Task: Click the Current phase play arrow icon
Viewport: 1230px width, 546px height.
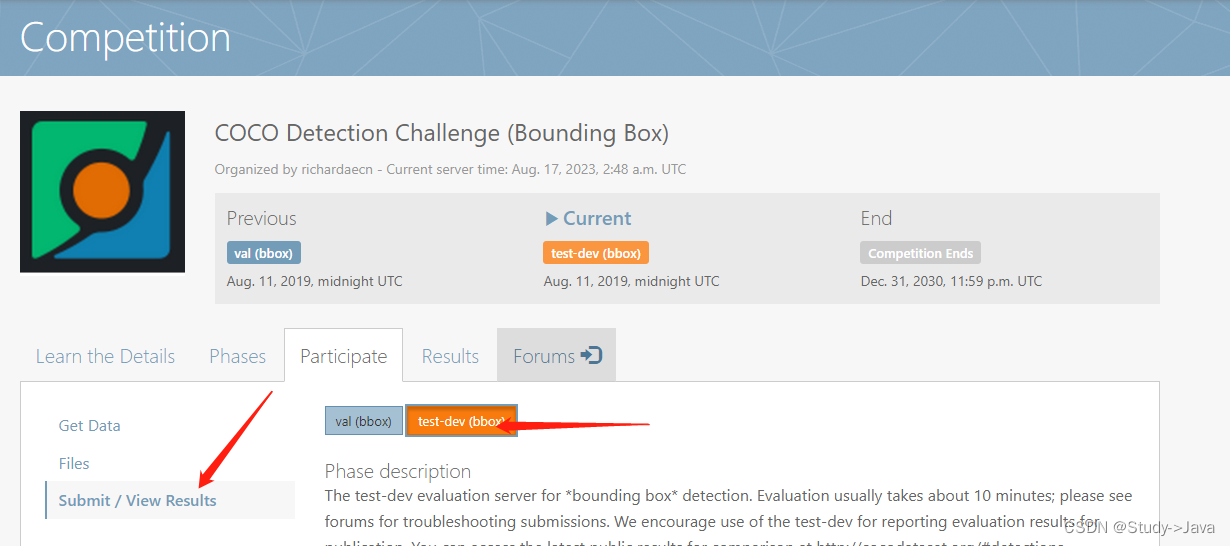Action: 551,218
